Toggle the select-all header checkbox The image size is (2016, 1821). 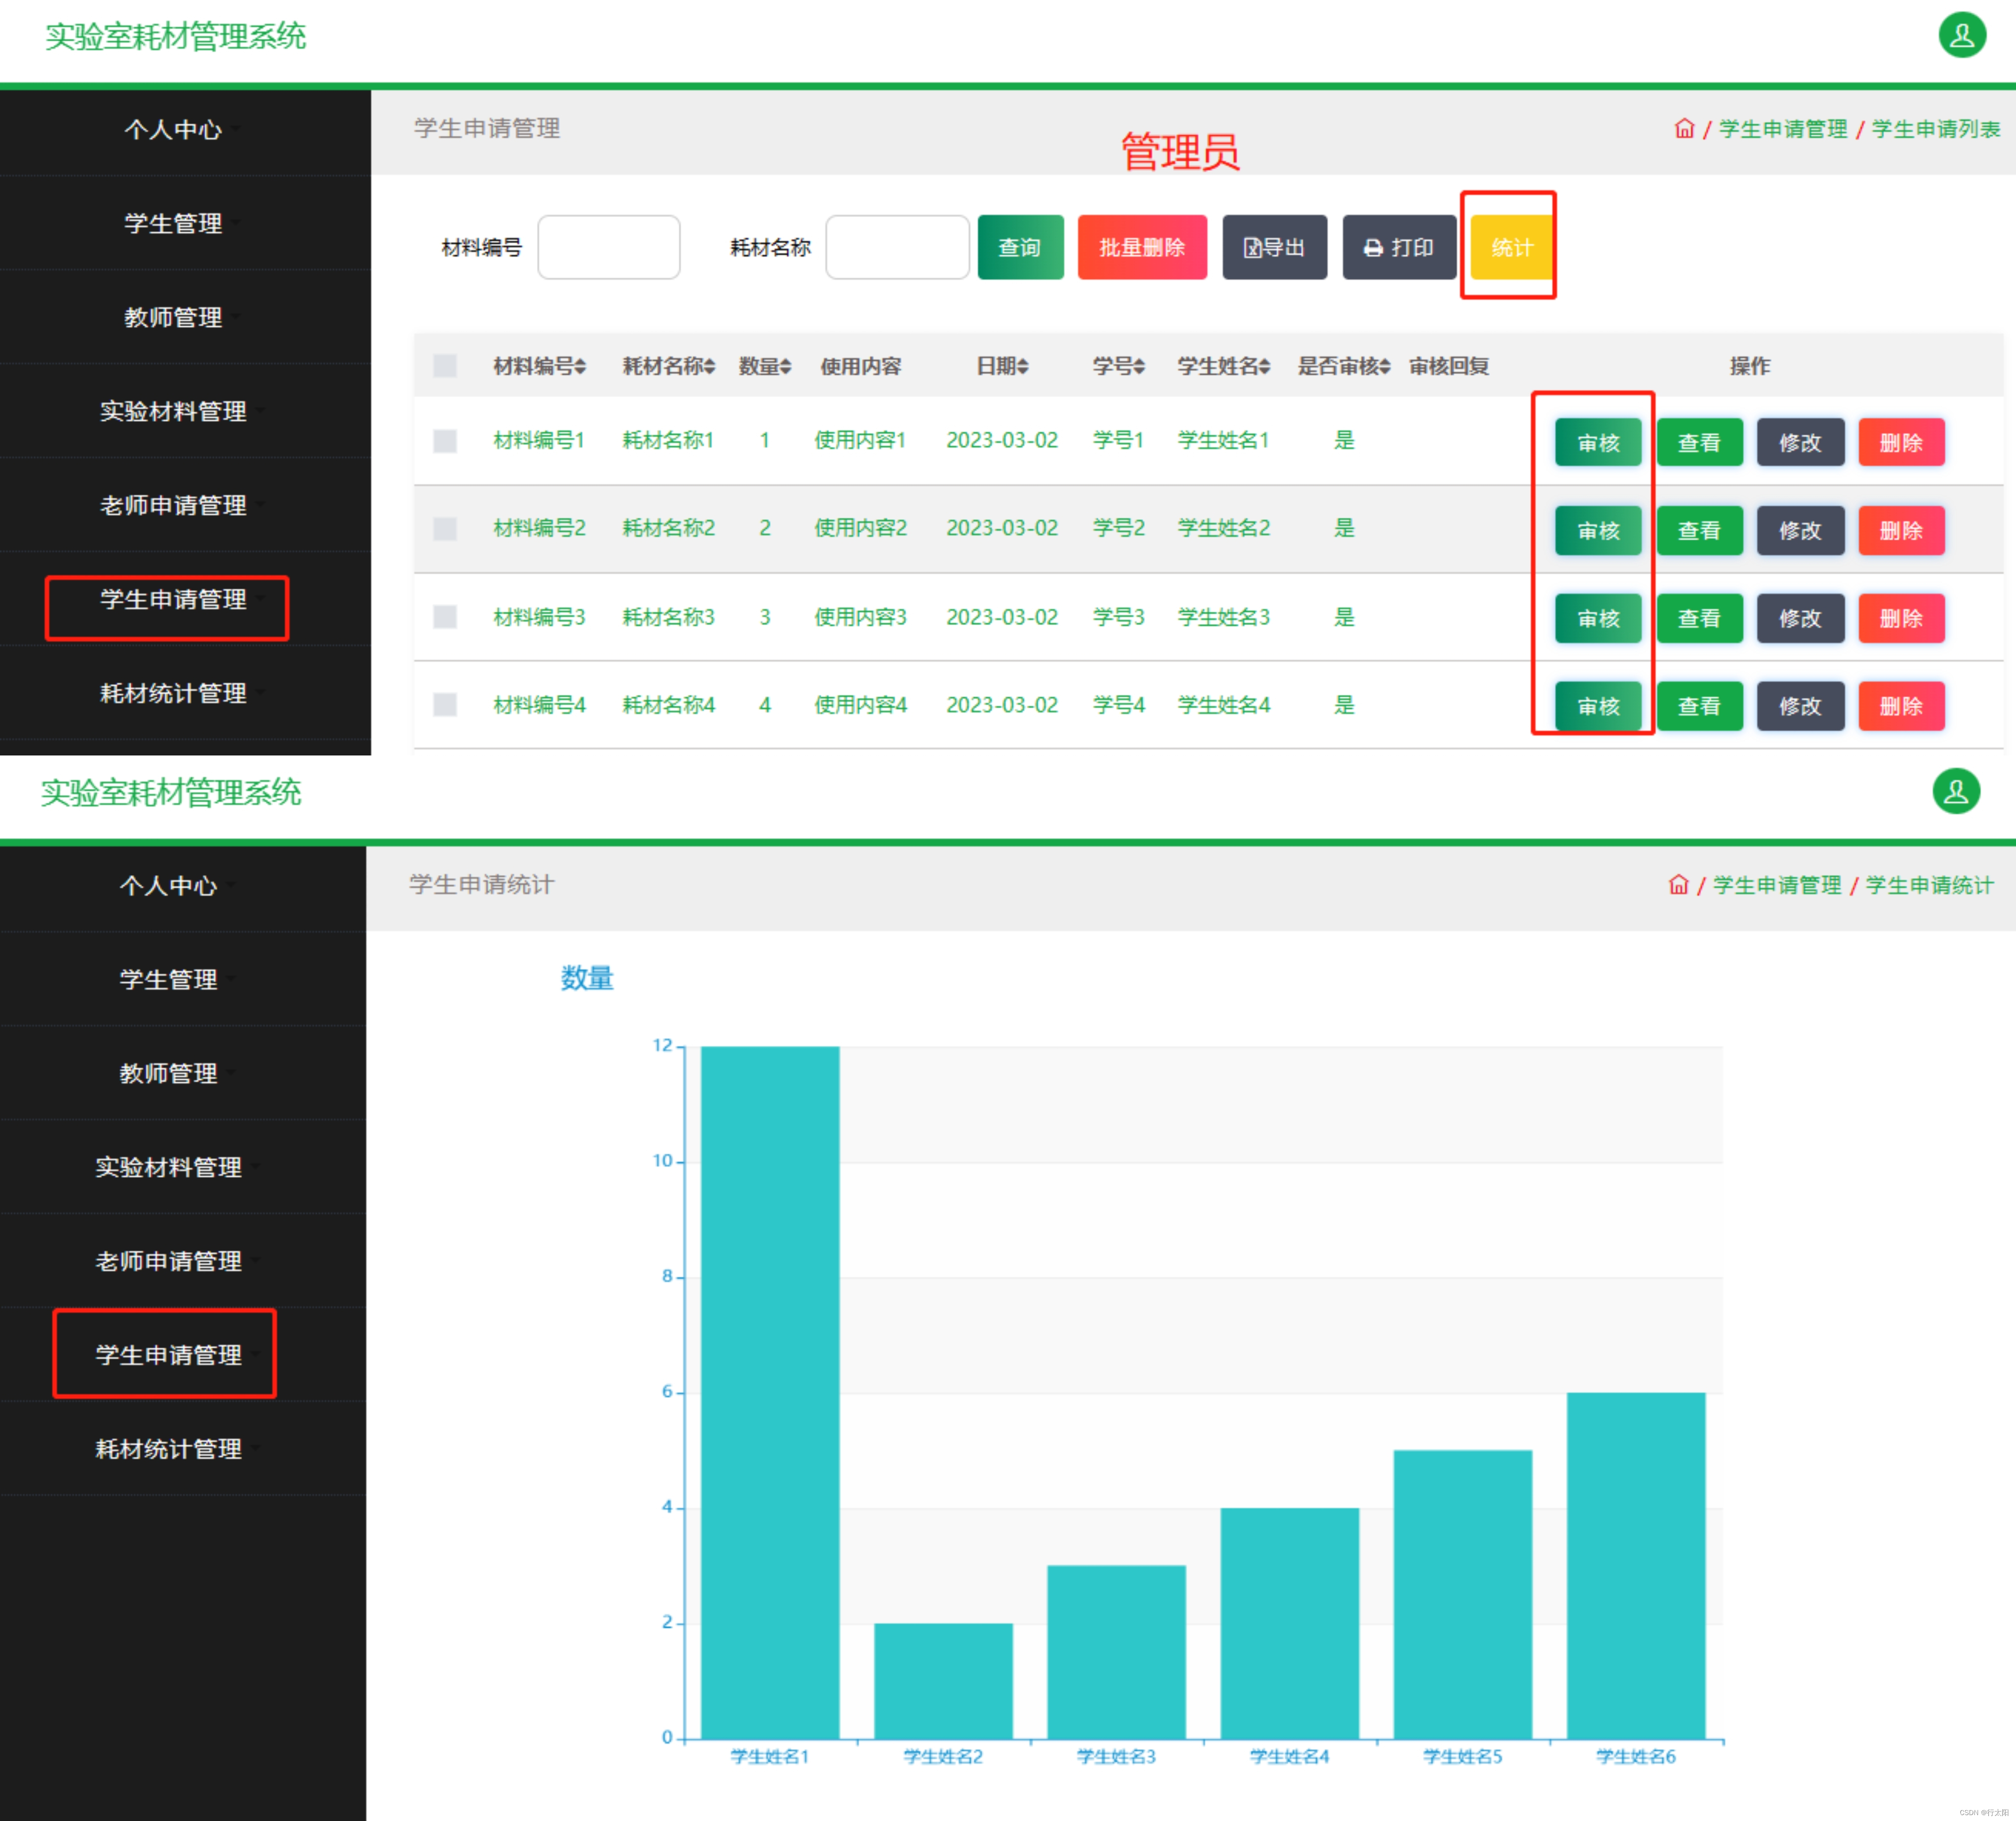pyautogui.click(x=445, y=366)
